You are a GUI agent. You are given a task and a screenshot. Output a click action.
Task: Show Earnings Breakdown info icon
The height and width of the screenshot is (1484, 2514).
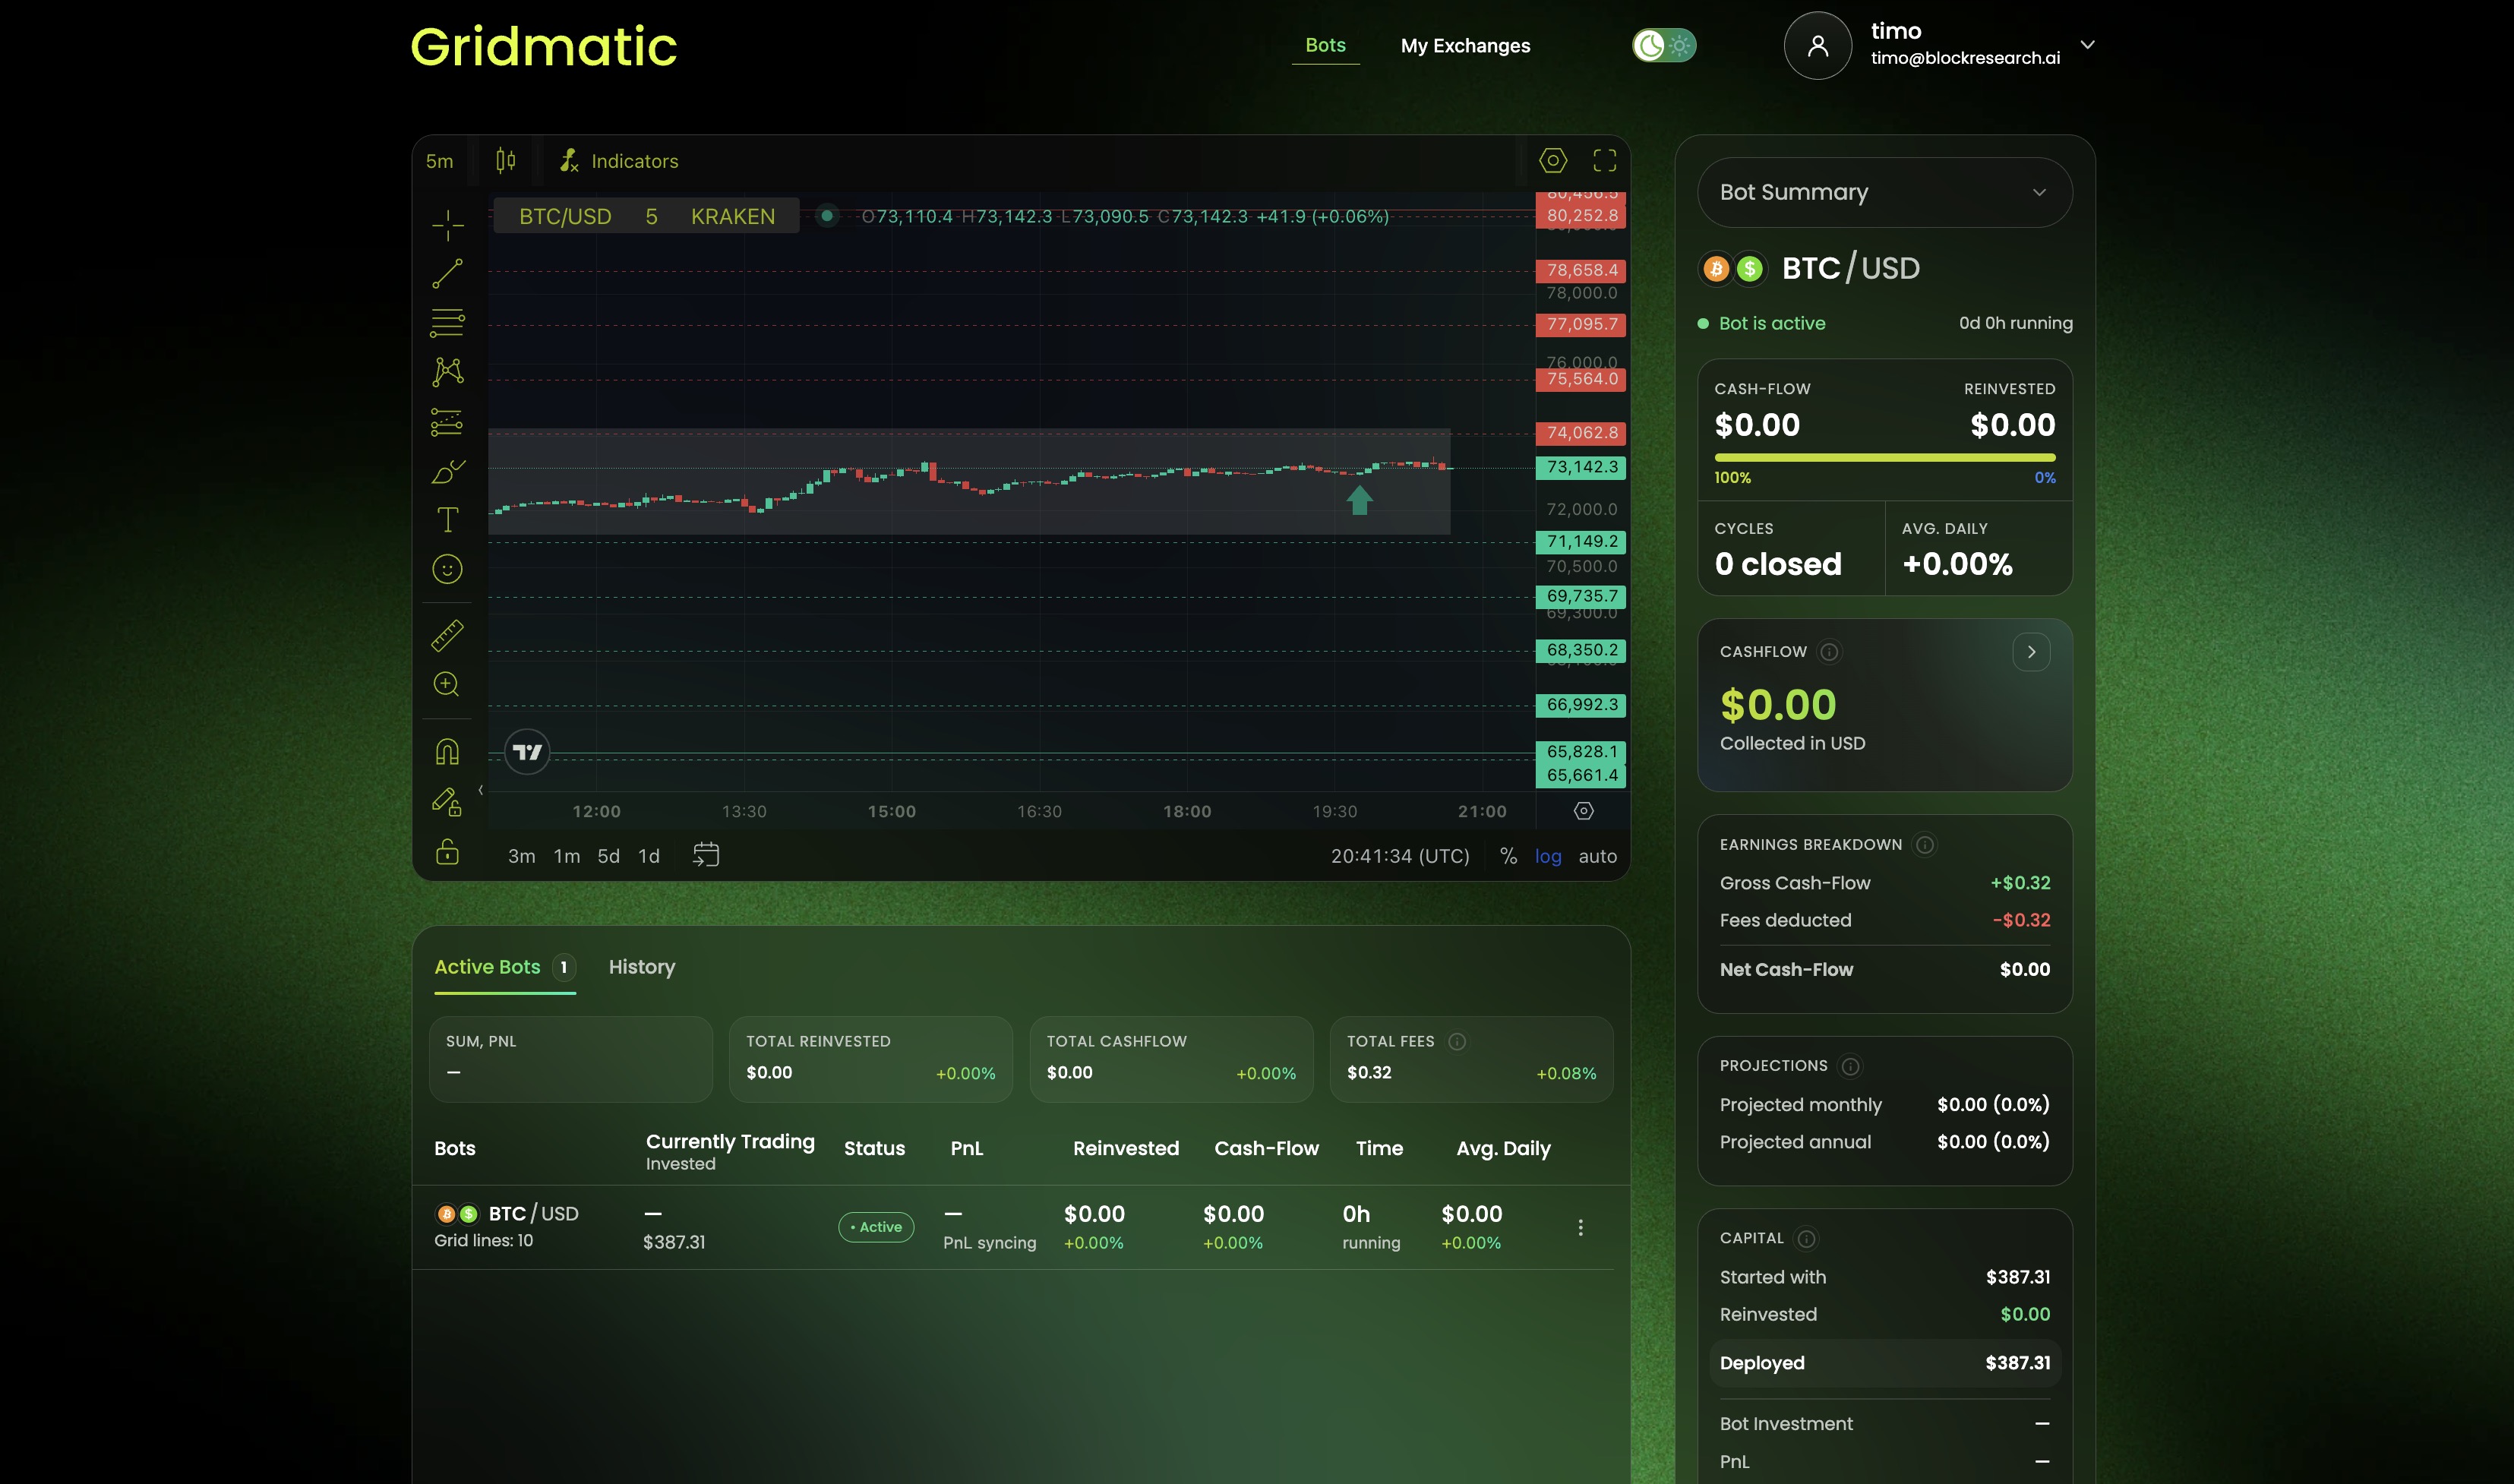(x=1924, y=845)
